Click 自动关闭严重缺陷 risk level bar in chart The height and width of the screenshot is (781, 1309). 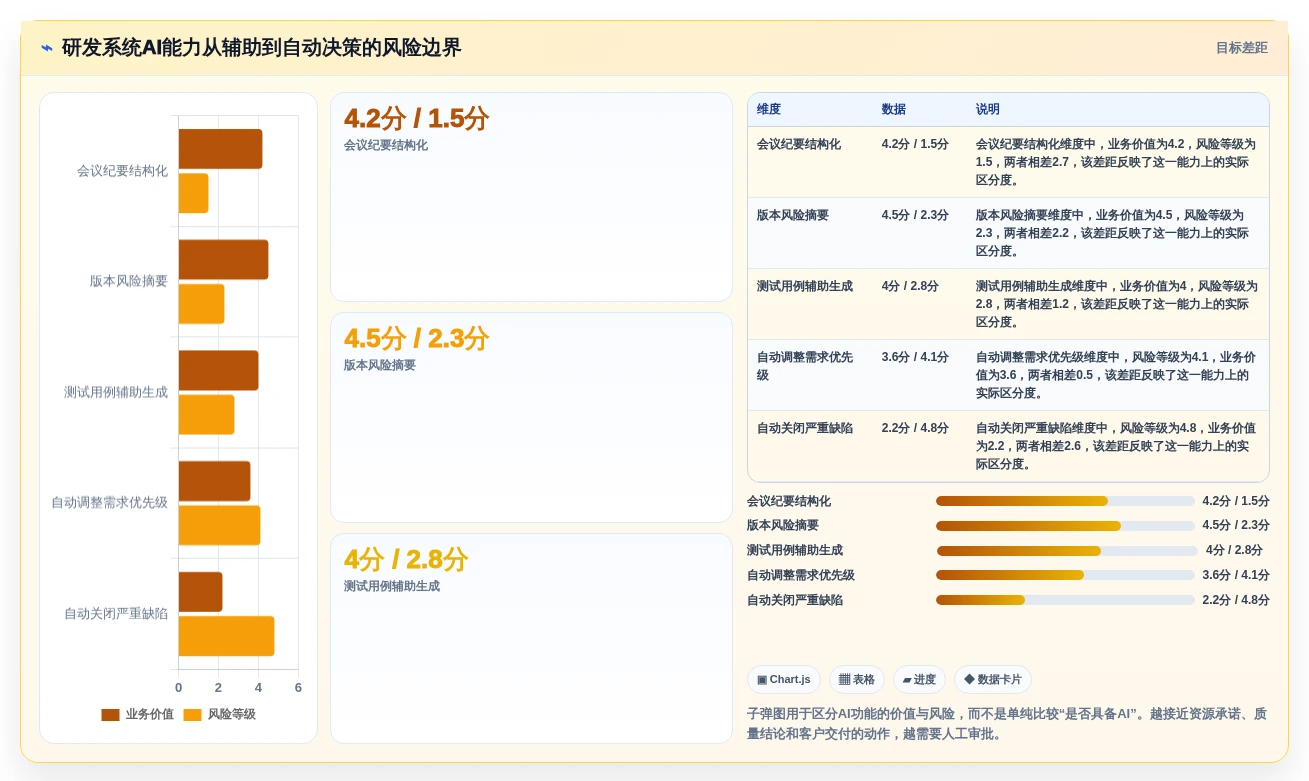[226, 636]
